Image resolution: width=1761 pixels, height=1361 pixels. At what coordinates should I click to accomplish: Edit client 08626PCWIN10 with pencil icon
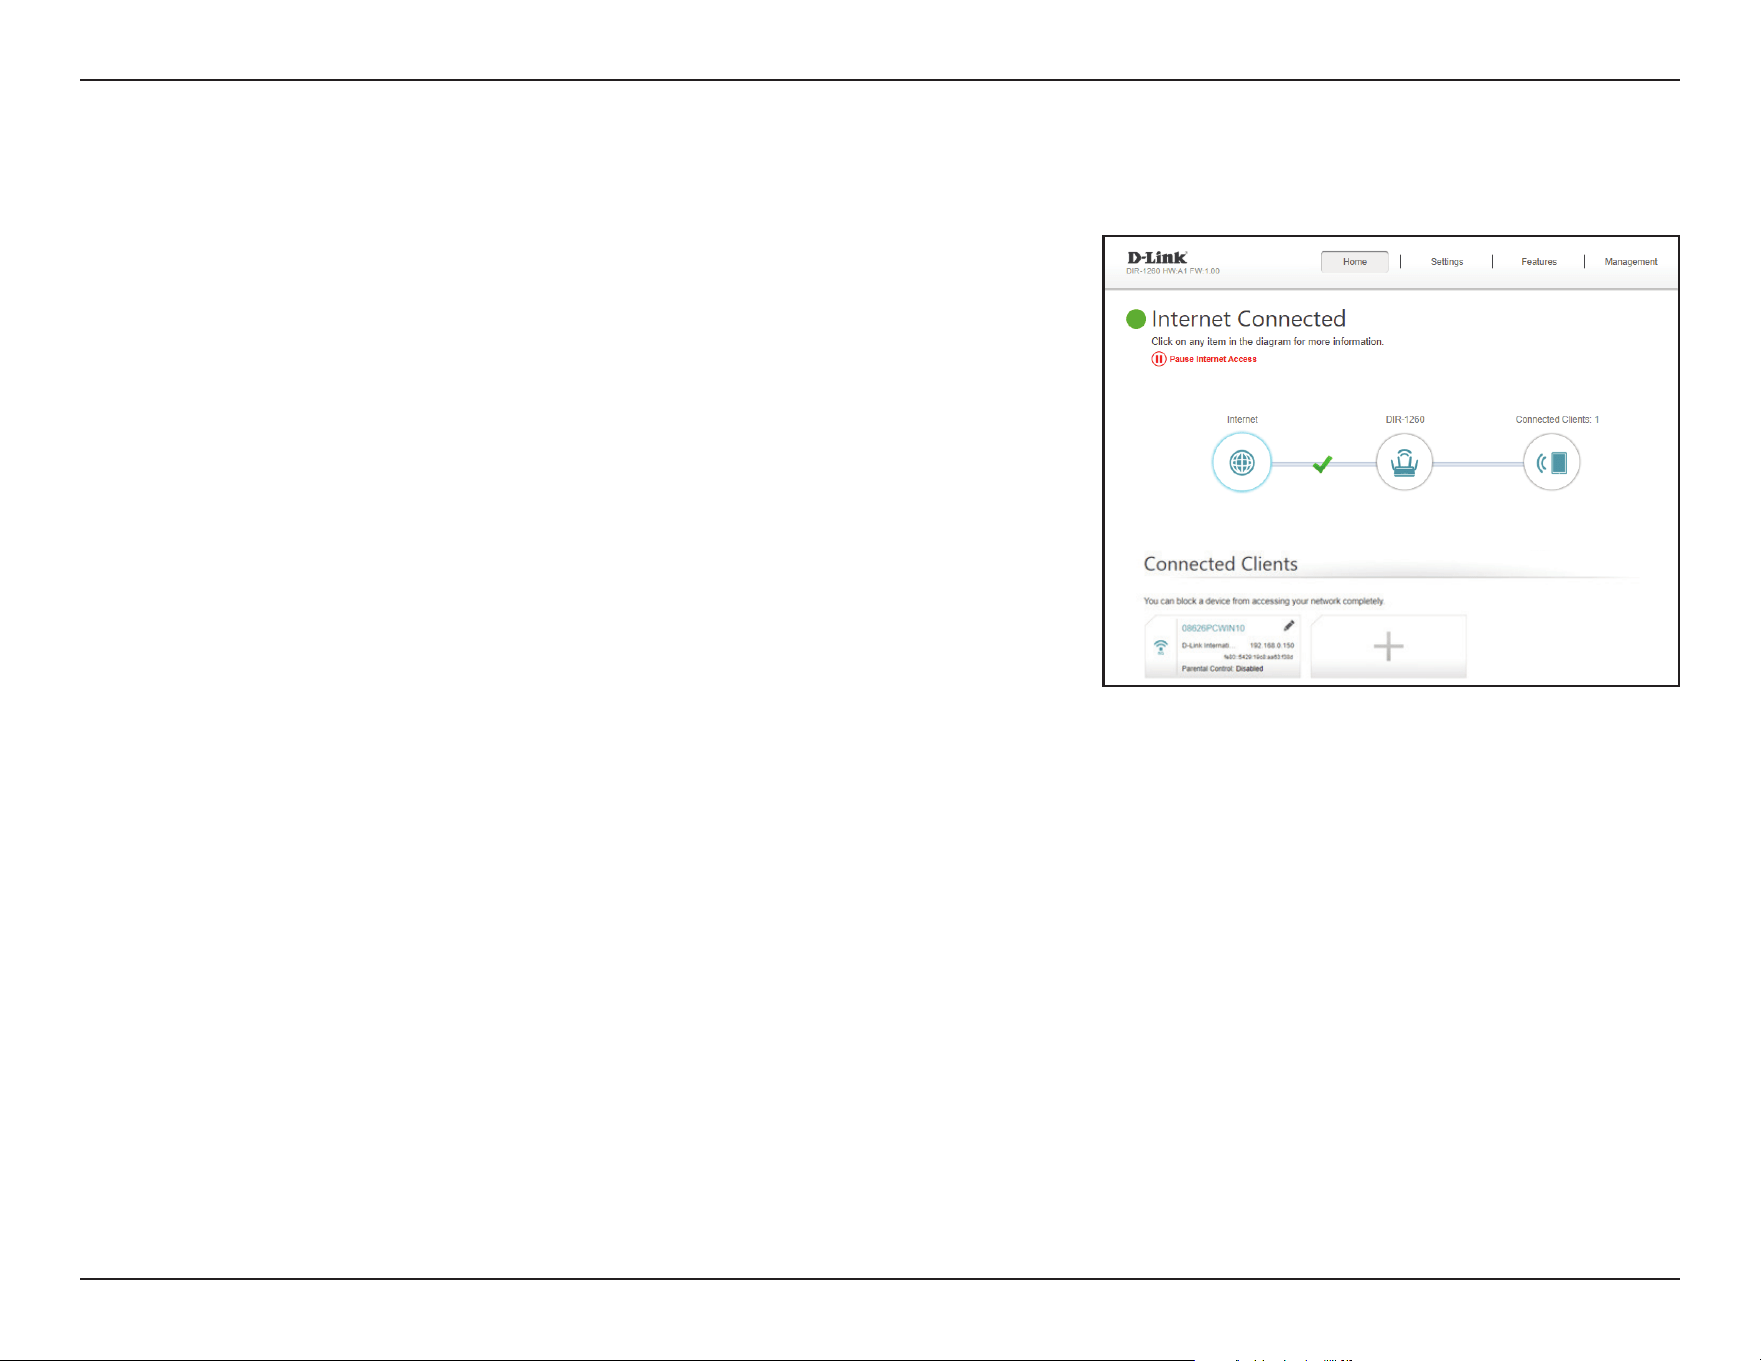click(1289, 626)
